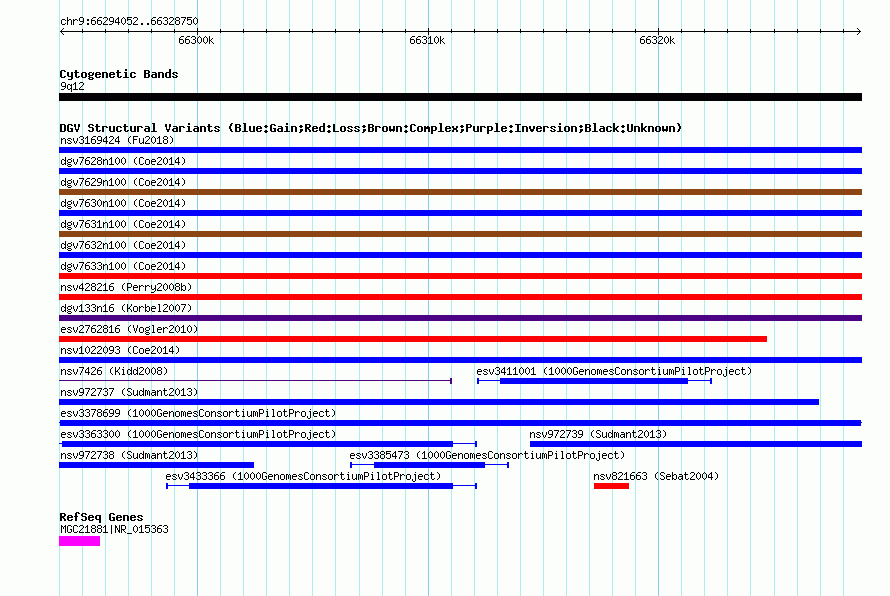The image size is (890, 596).
Task: Click the 66310k ruler marker
Action: [427, 40]
